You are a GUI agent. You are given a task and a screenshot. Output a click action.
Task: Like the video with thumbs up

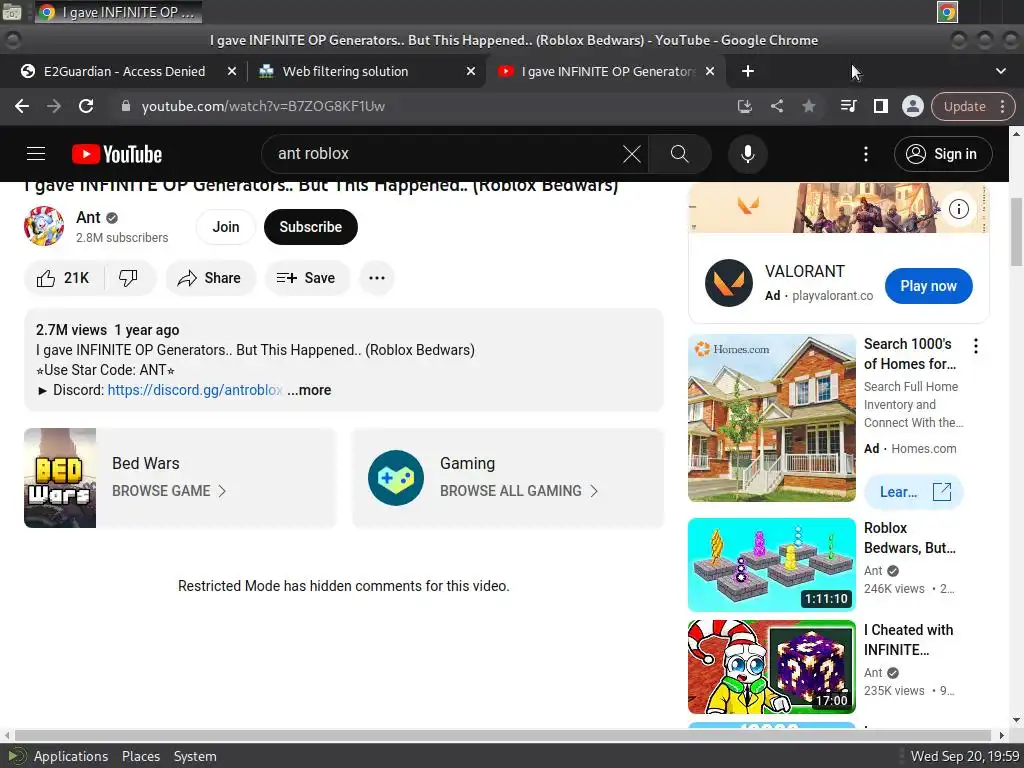[x=63, y=278]
